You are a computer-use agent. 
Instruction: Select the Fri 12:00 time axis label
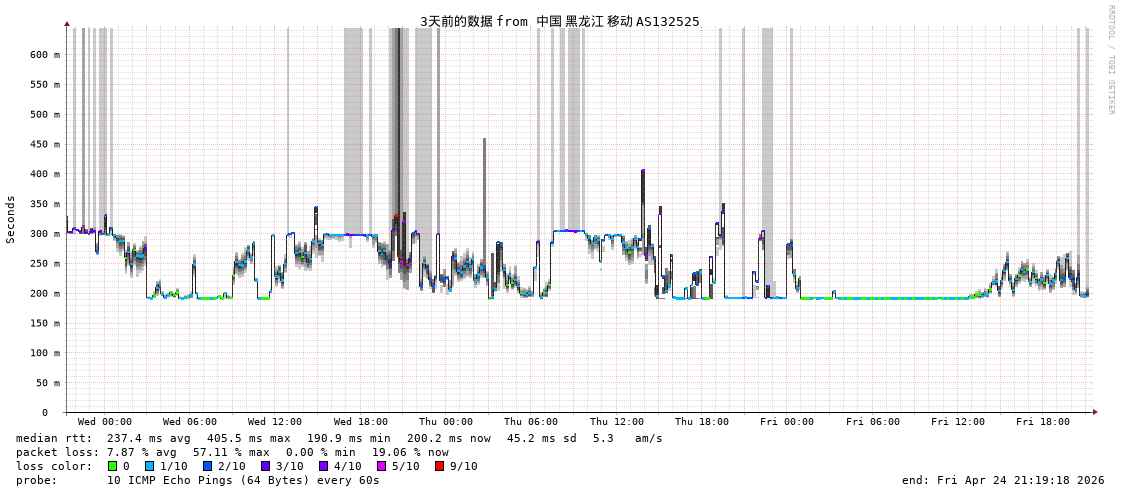tap(957, 422)
